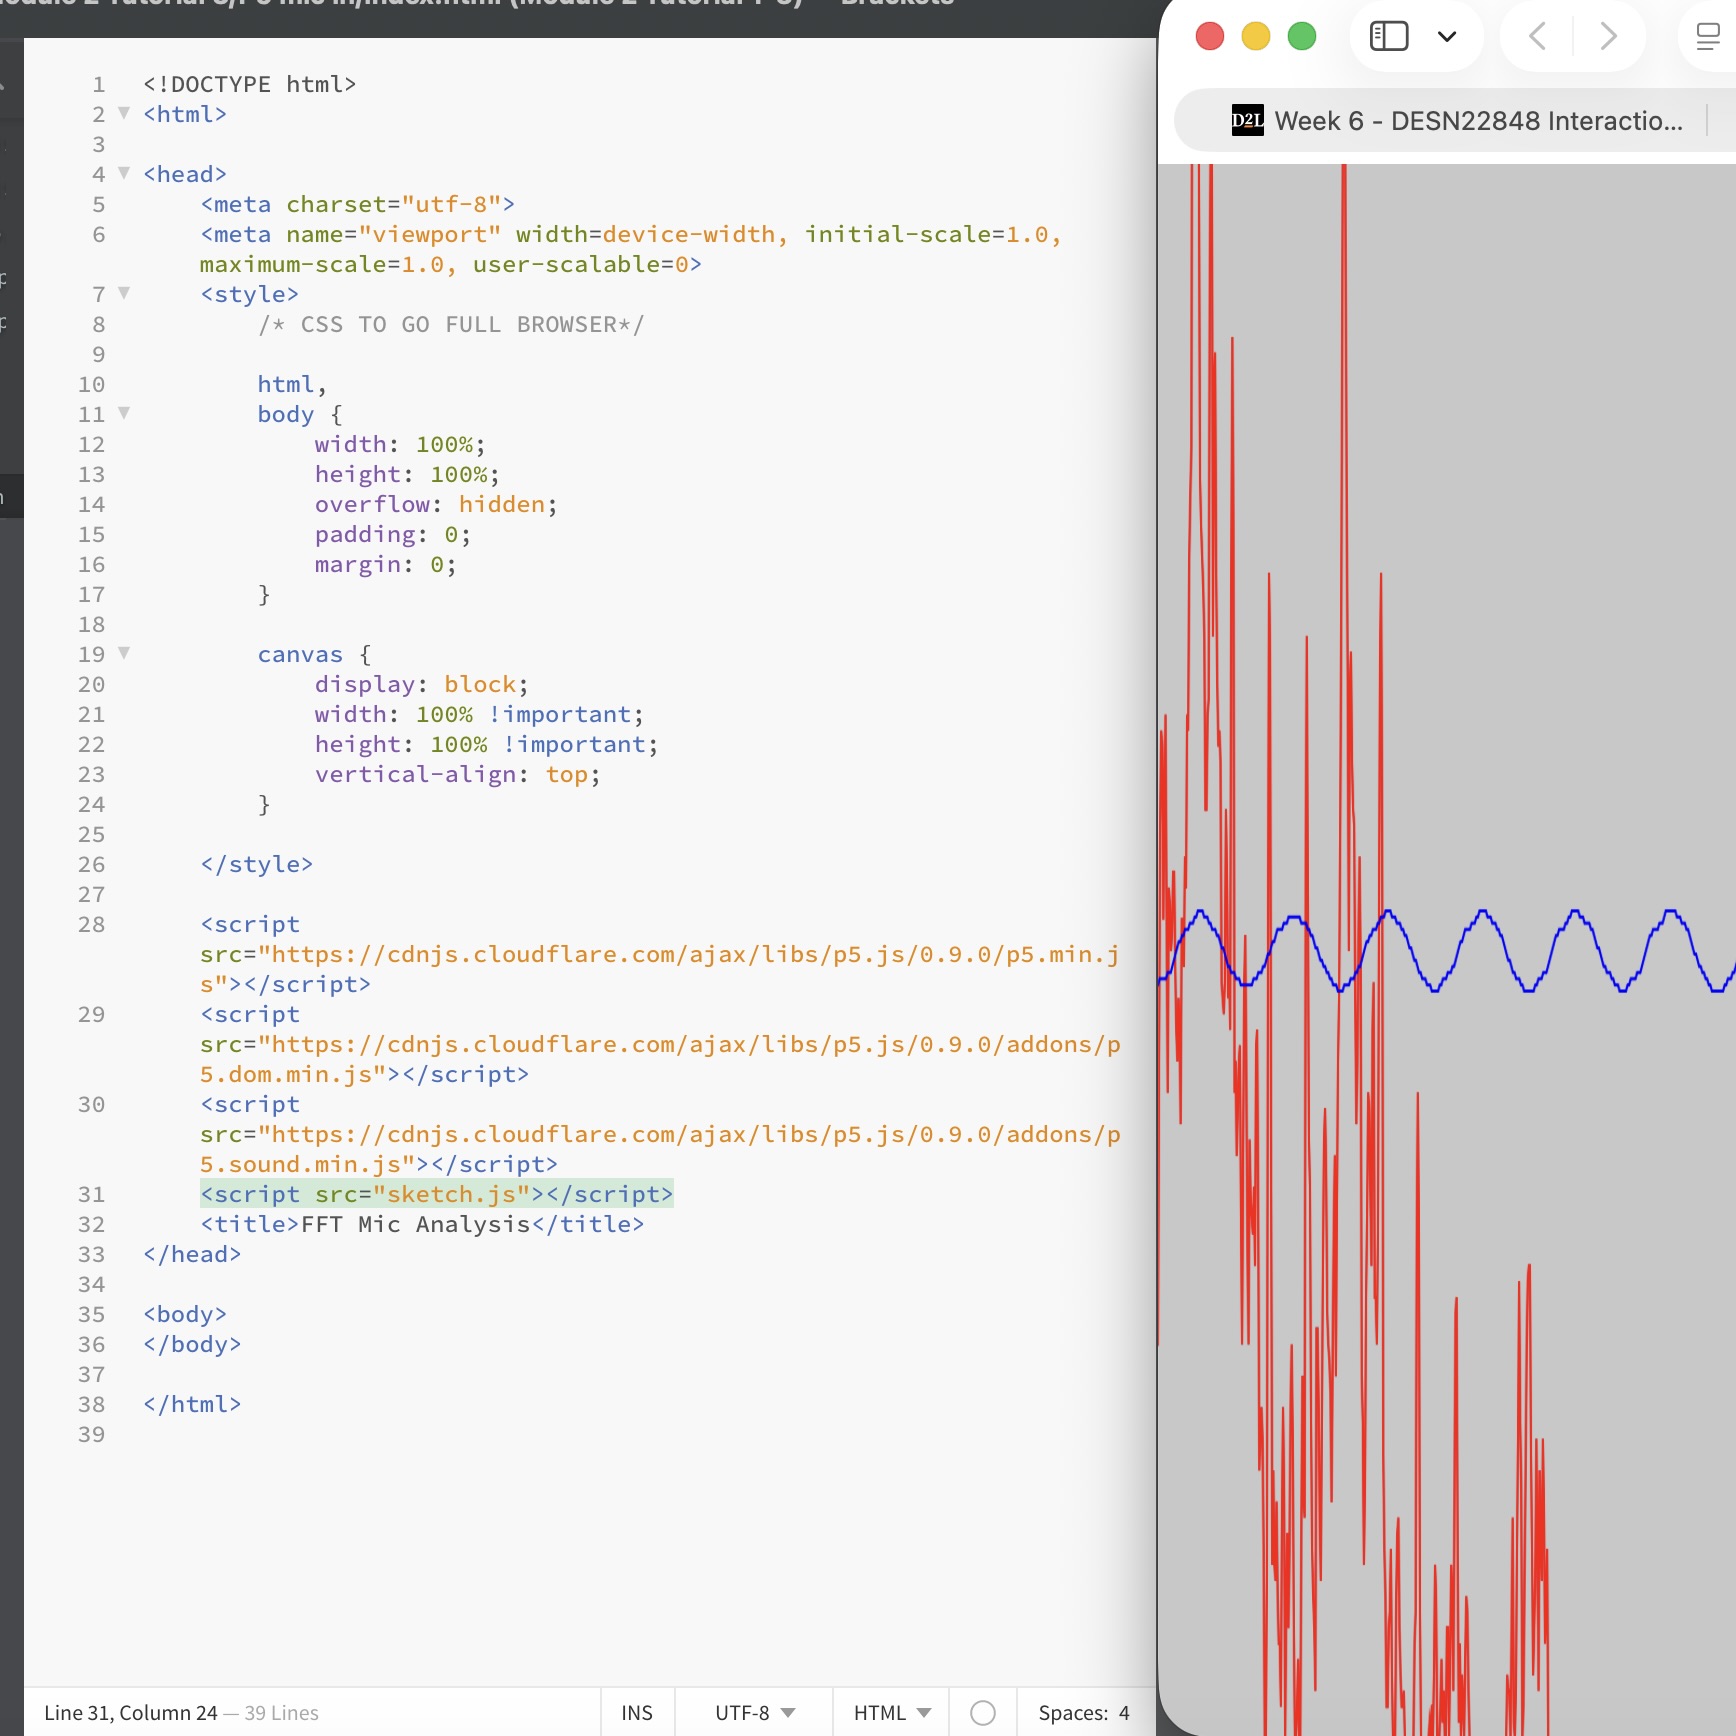Select the highlighted sketch.js script tag on line 31

436,1193
